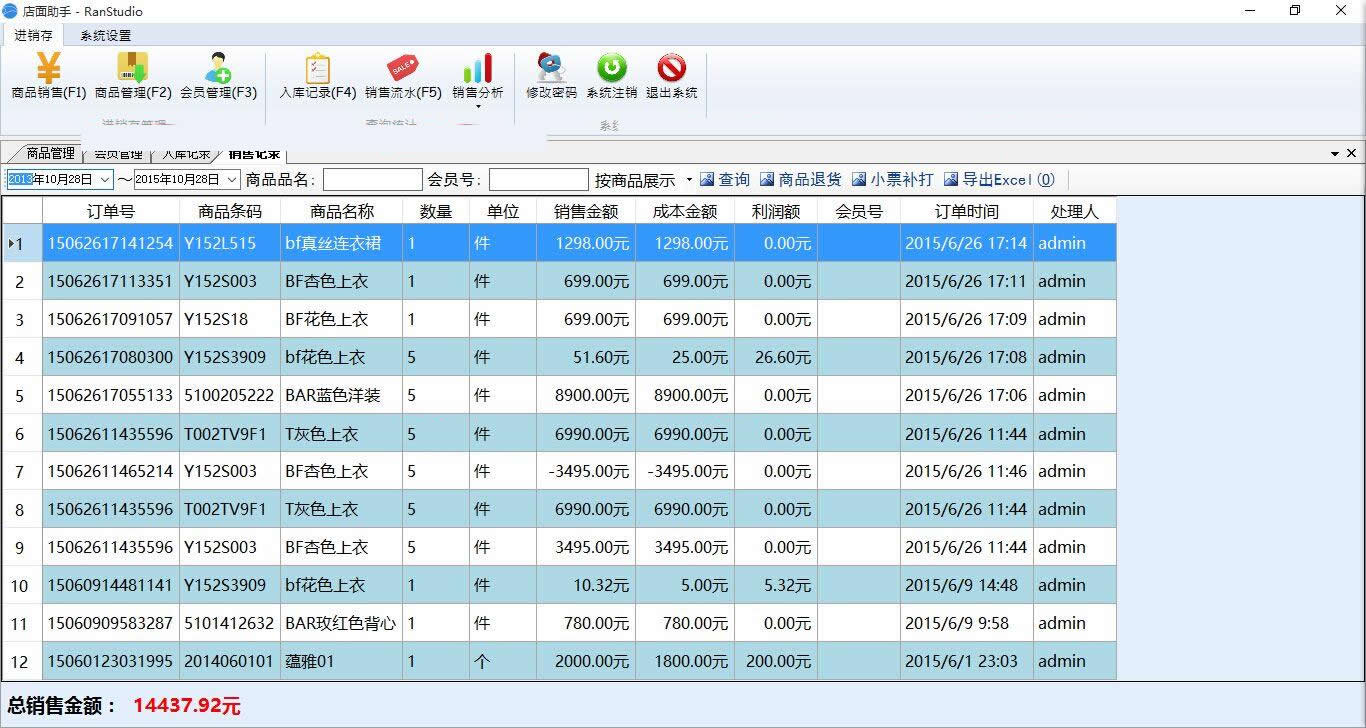Close the current tab page with X
This screenshot has height=728, width=1366.
[x=1352, y=153]
